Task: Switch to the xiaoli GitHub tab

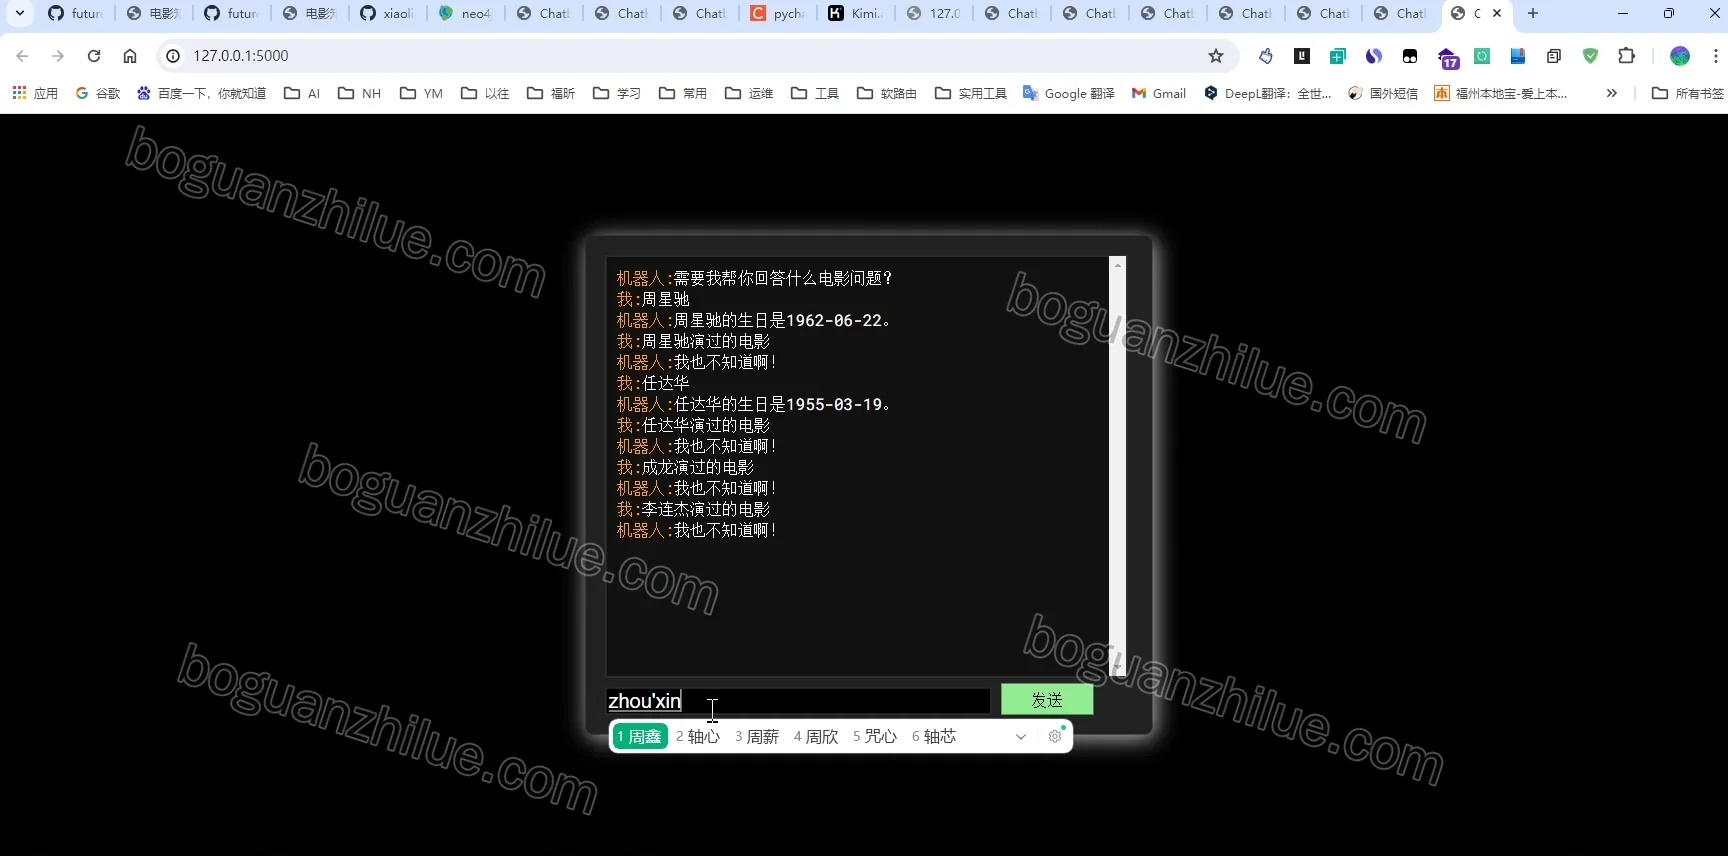Action: point(387,13)
